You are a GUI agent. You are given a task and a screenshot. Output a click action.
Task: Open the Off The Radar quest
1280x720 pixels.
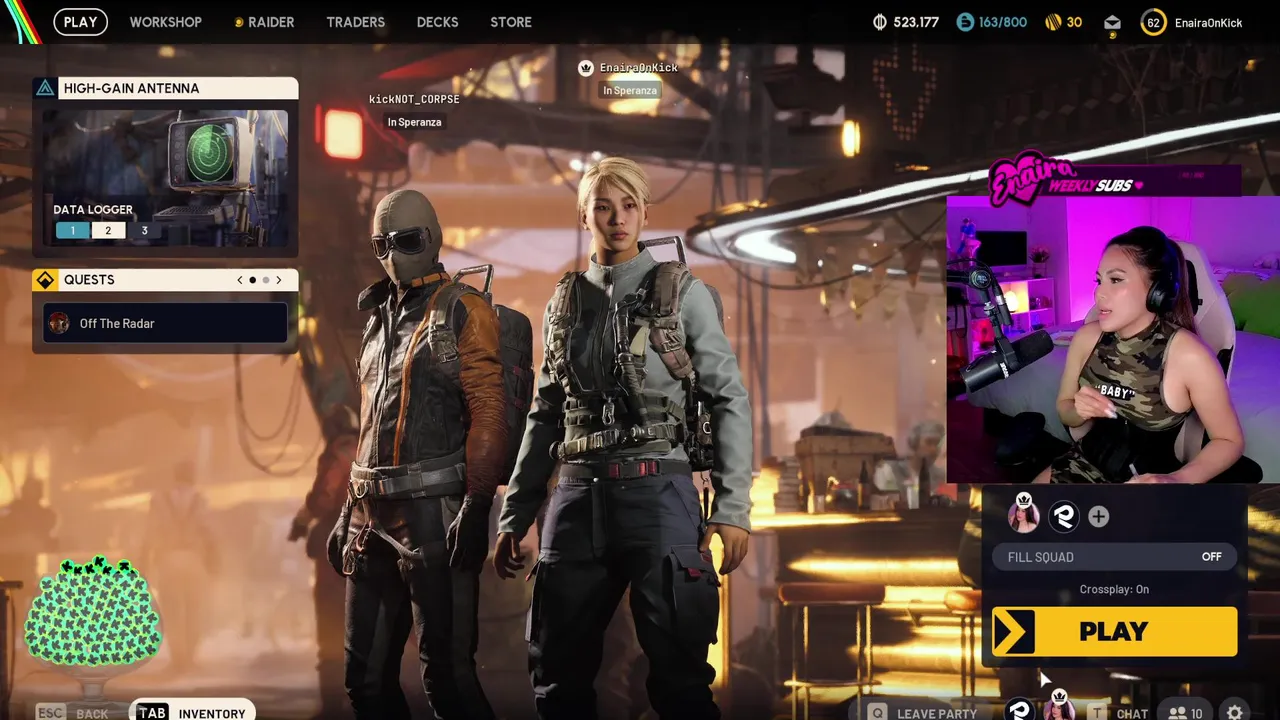165,323
